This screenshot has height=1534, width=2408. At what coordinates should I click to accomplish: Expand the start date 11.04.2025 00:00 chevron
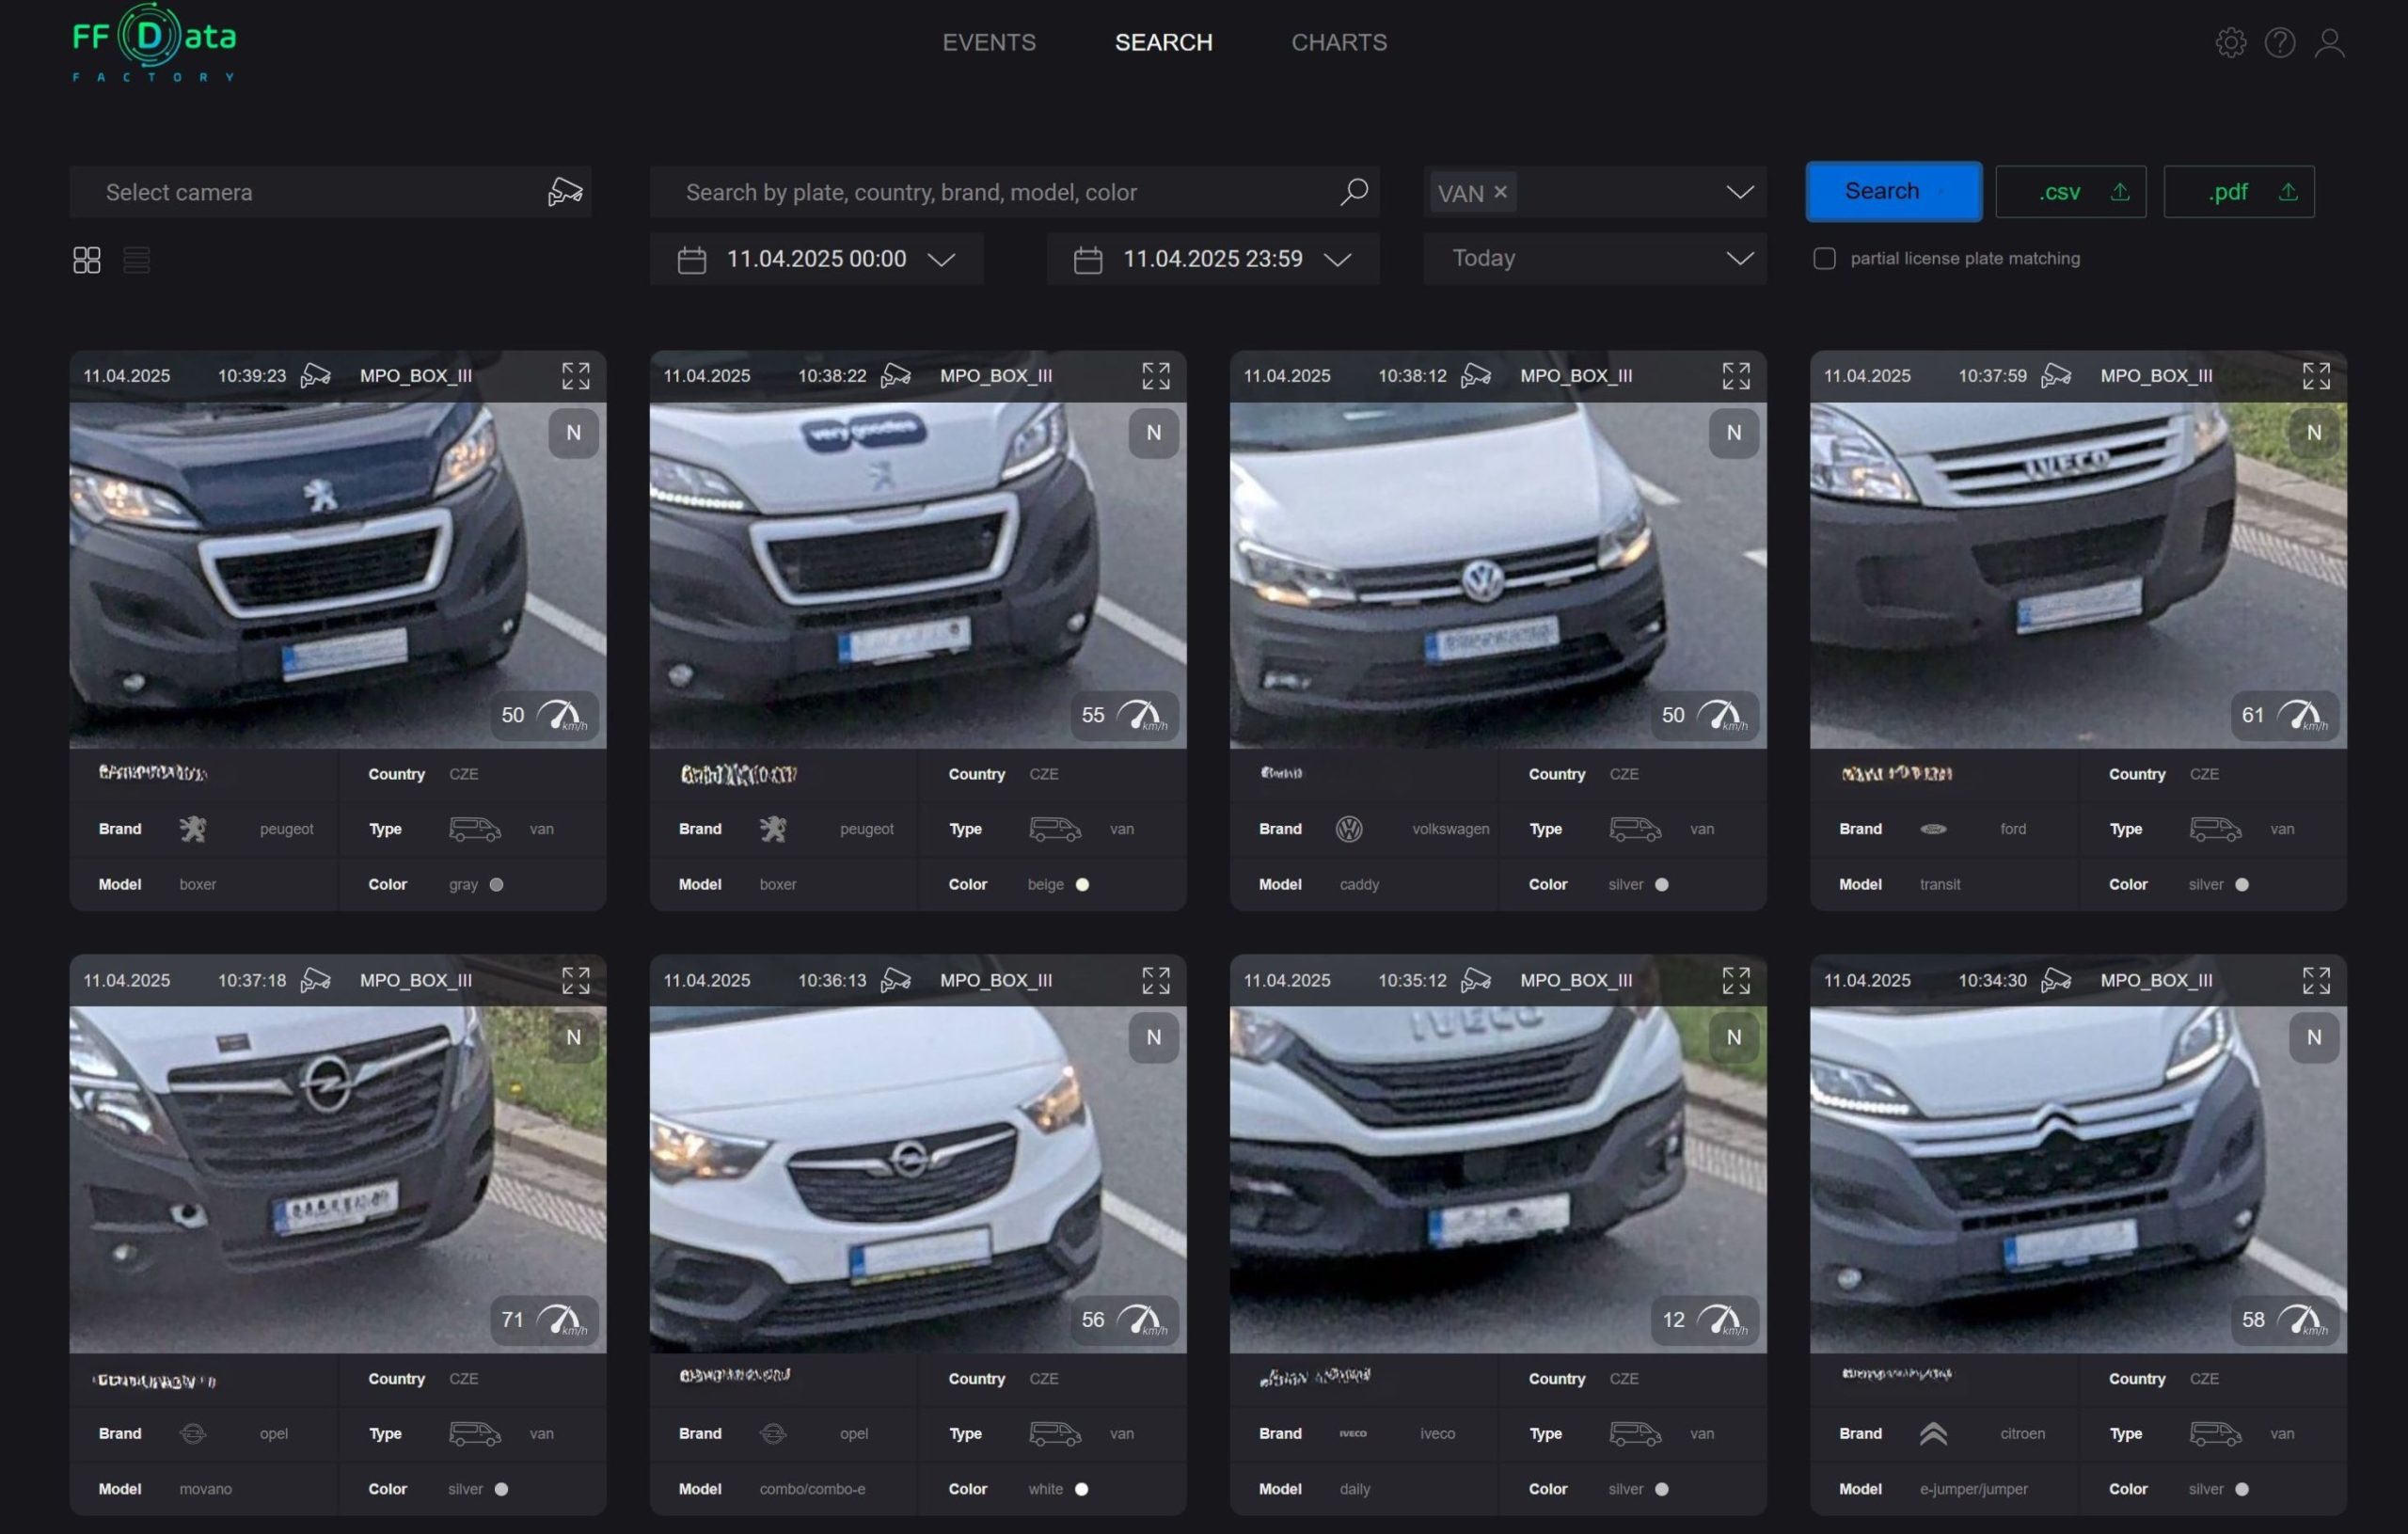[x=941, y=260]
